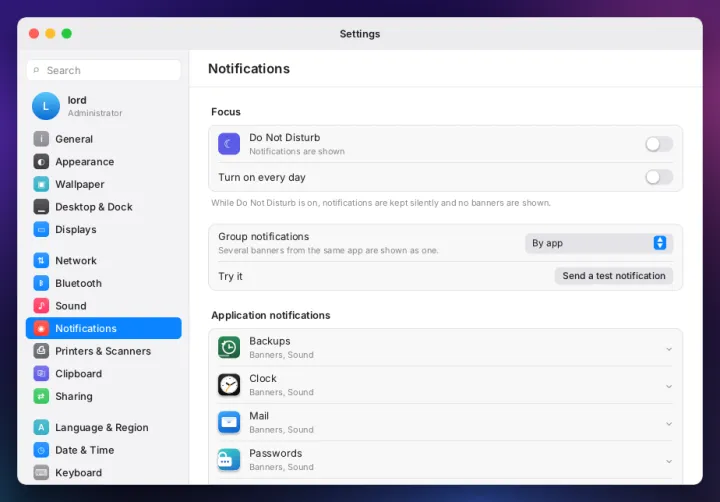Click the General gear icon in sidebar
The image size is (720, 502).
41,139
